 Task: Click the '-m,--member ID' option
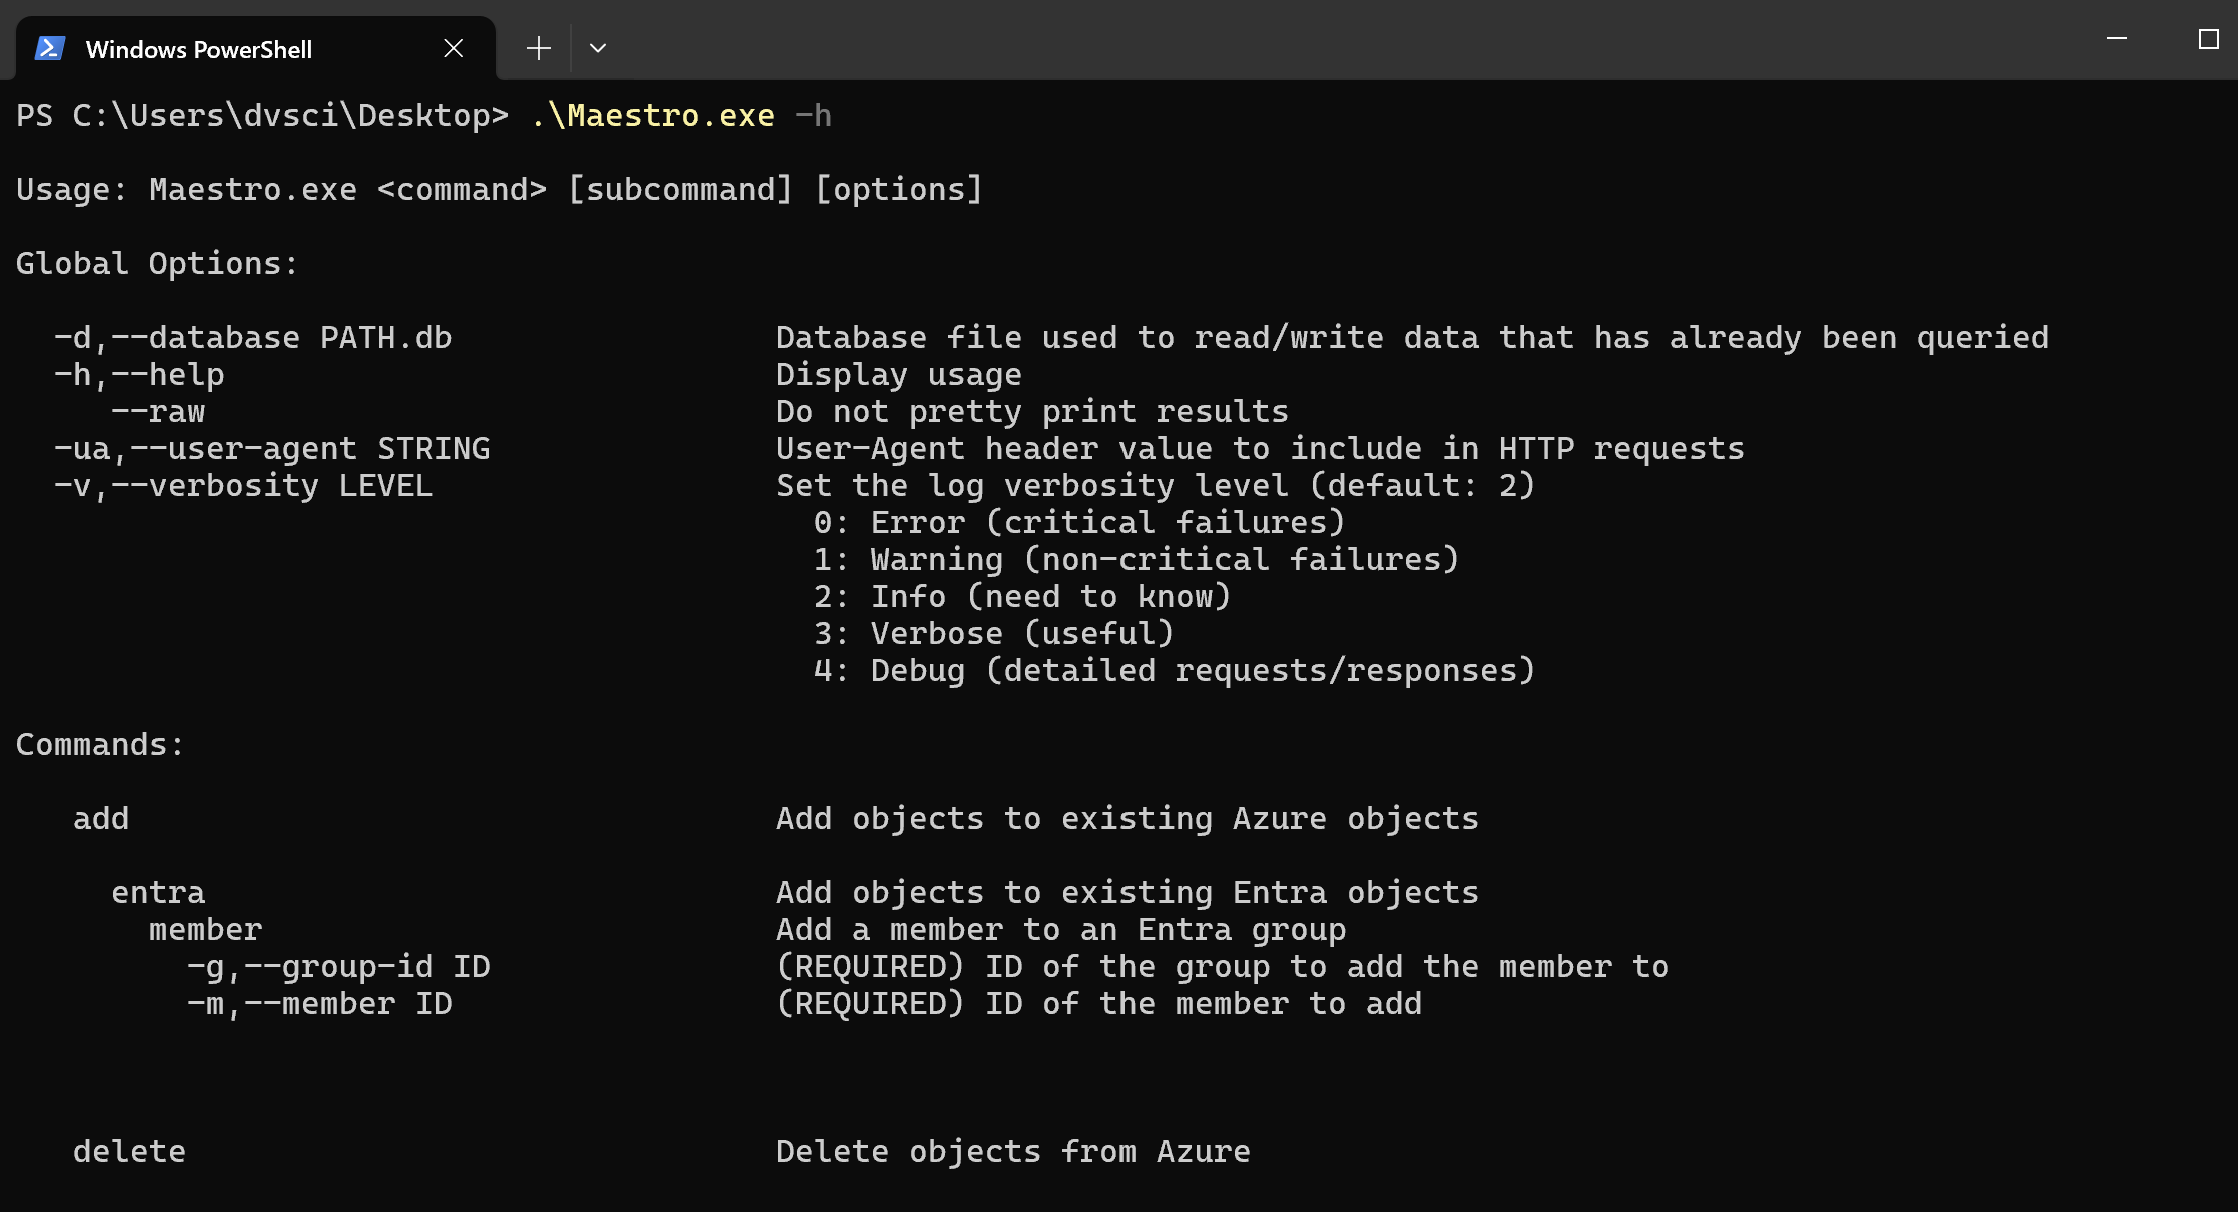pos(320,1004)
